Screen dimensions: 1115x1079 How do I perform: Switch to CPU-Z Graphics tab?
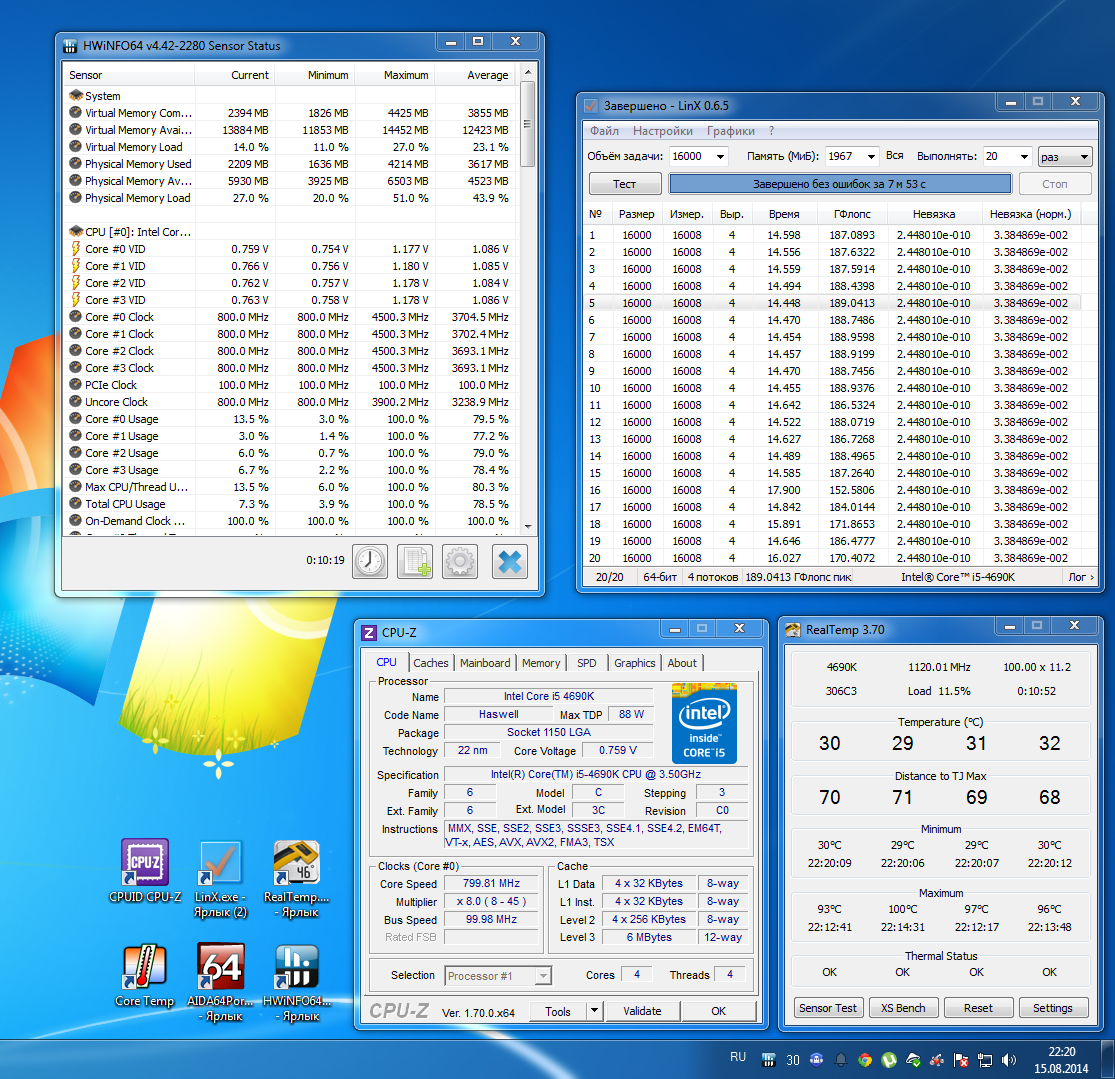click(634, 663)
